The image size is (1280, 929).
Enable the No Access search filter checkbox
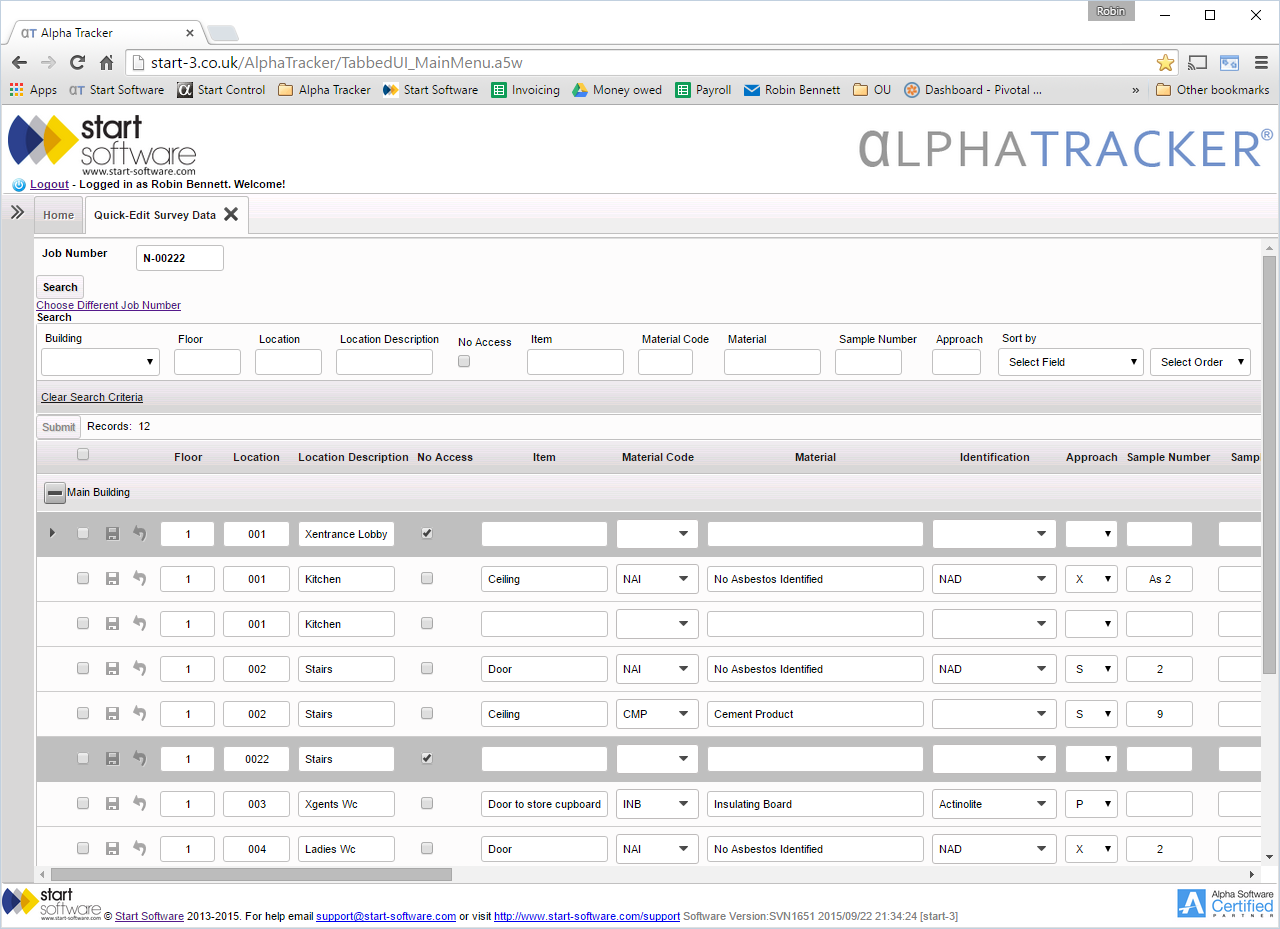coord(463,361)
